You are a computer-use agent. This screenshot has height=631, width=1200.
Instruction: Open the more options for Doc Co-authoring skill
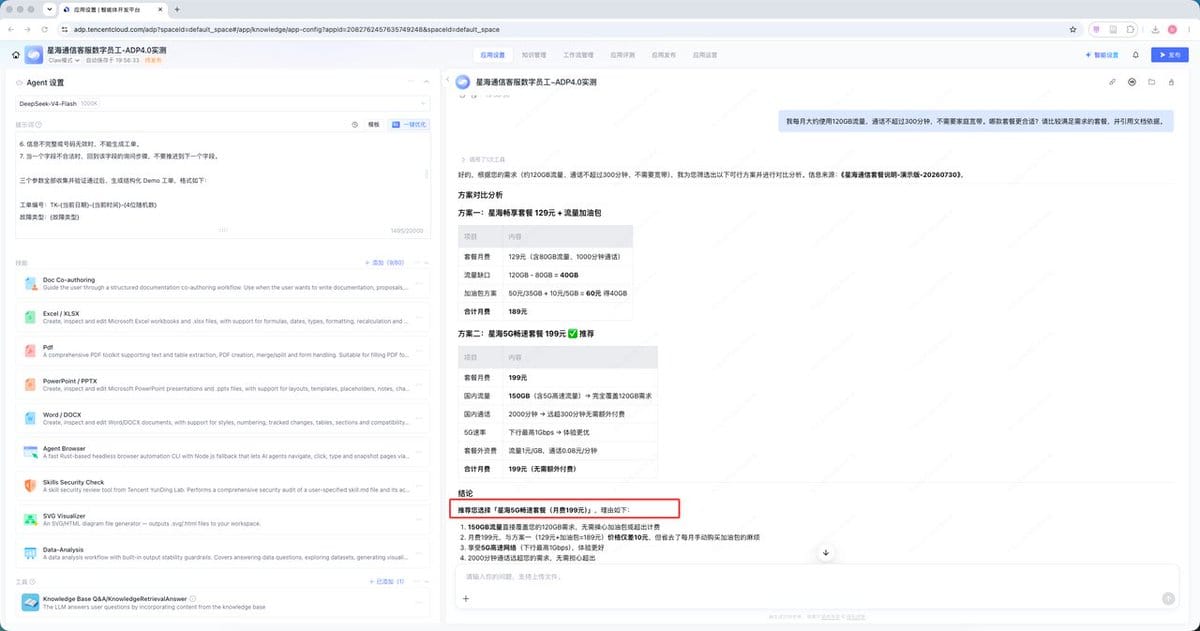419,283
